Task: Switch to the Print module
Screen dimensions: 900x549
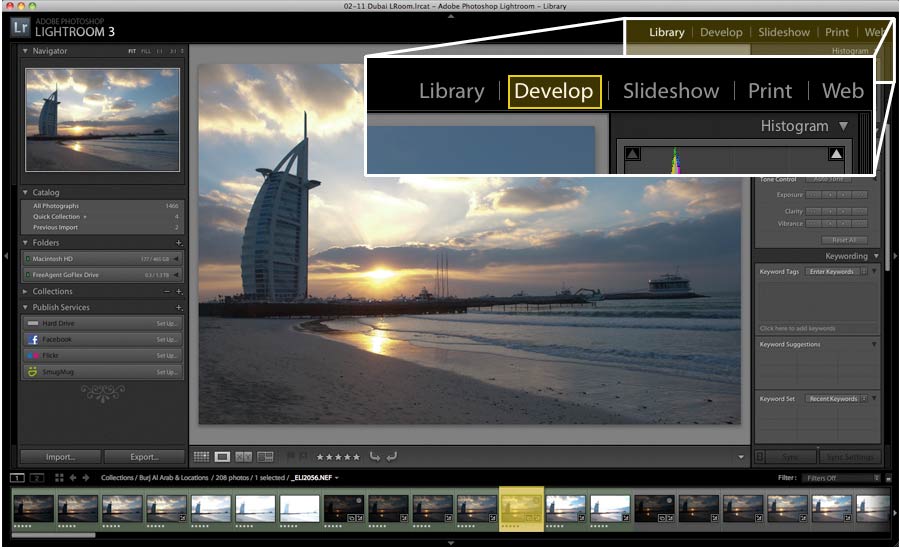Action: tap(836, 32)
